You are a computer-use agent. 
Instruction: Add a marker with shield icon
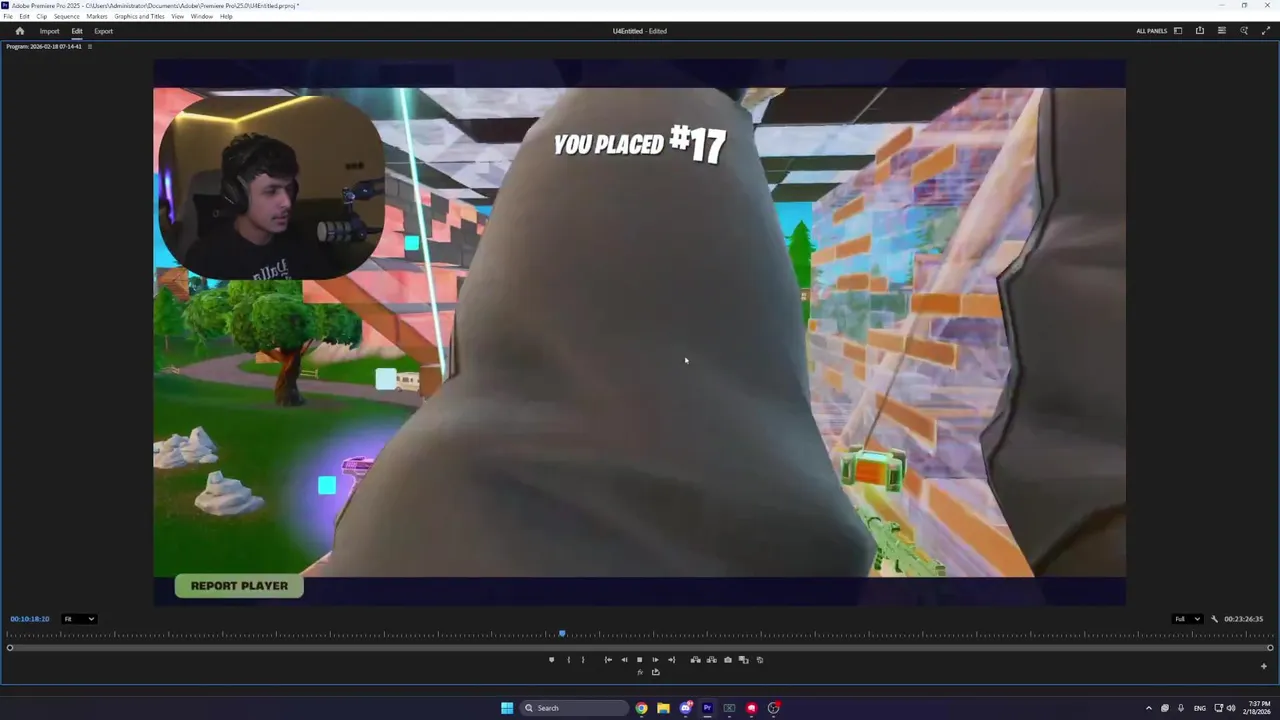(x=551, y=660)
